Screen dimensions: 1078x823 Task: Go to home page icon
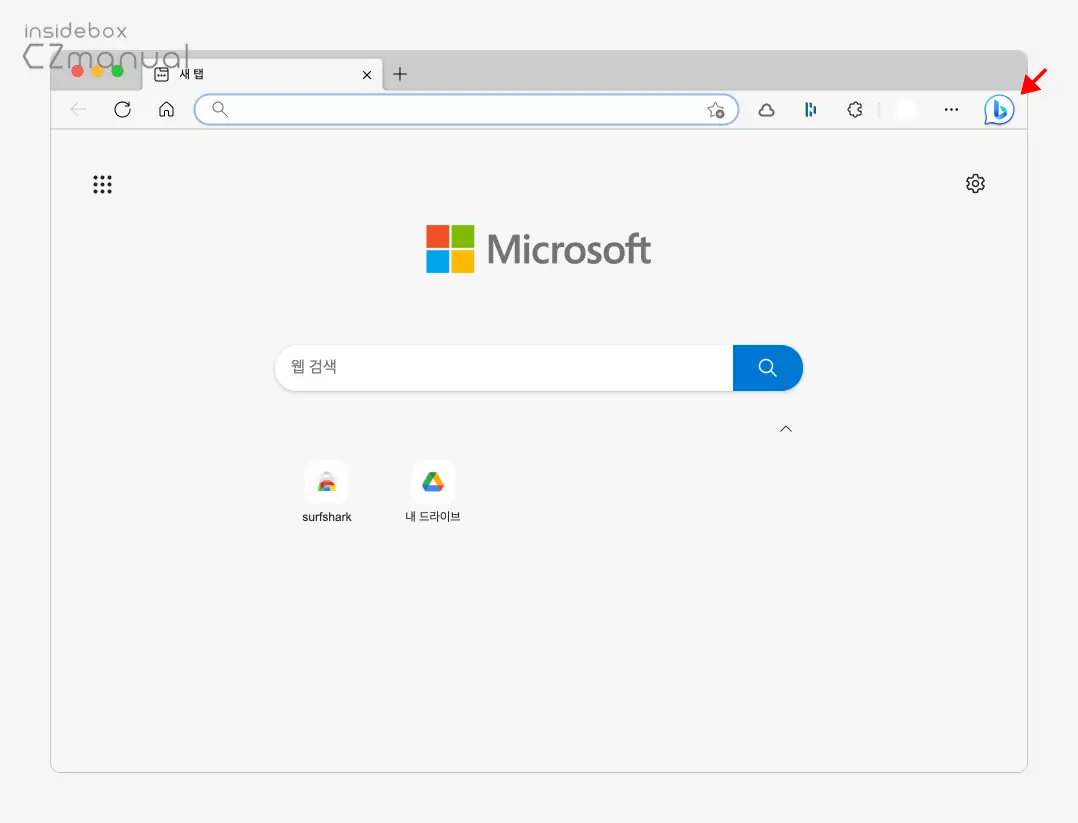pyautogui.click(x=166, y=109)
